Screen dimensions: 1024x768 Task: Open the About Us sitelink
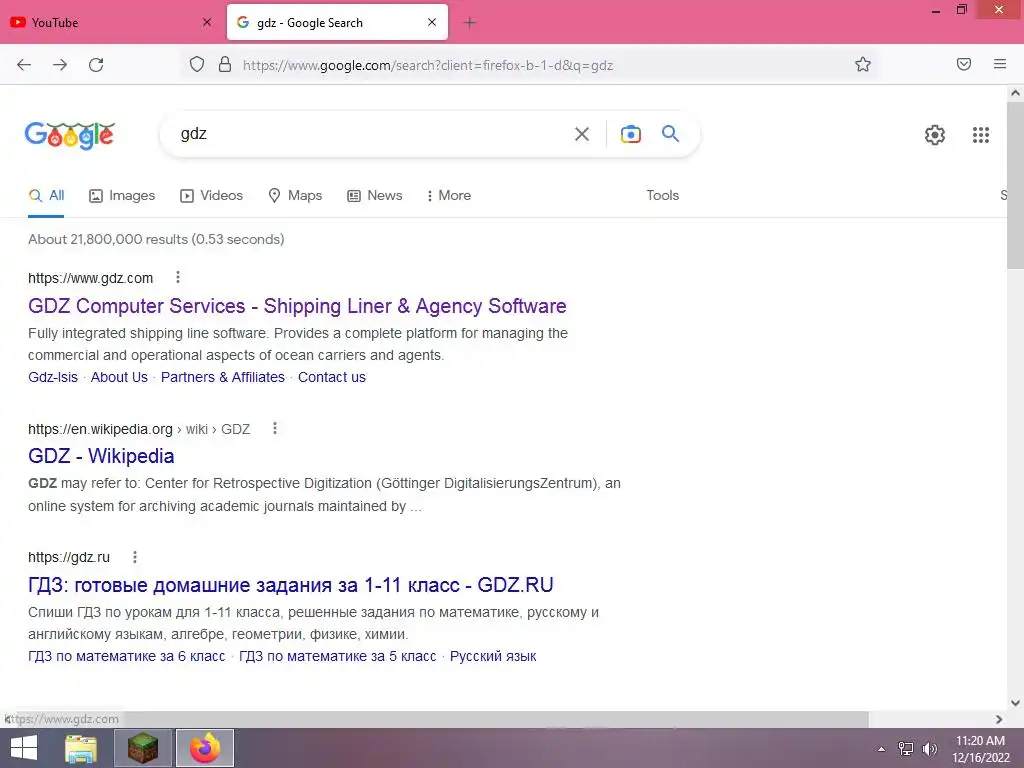click(120, 377)
